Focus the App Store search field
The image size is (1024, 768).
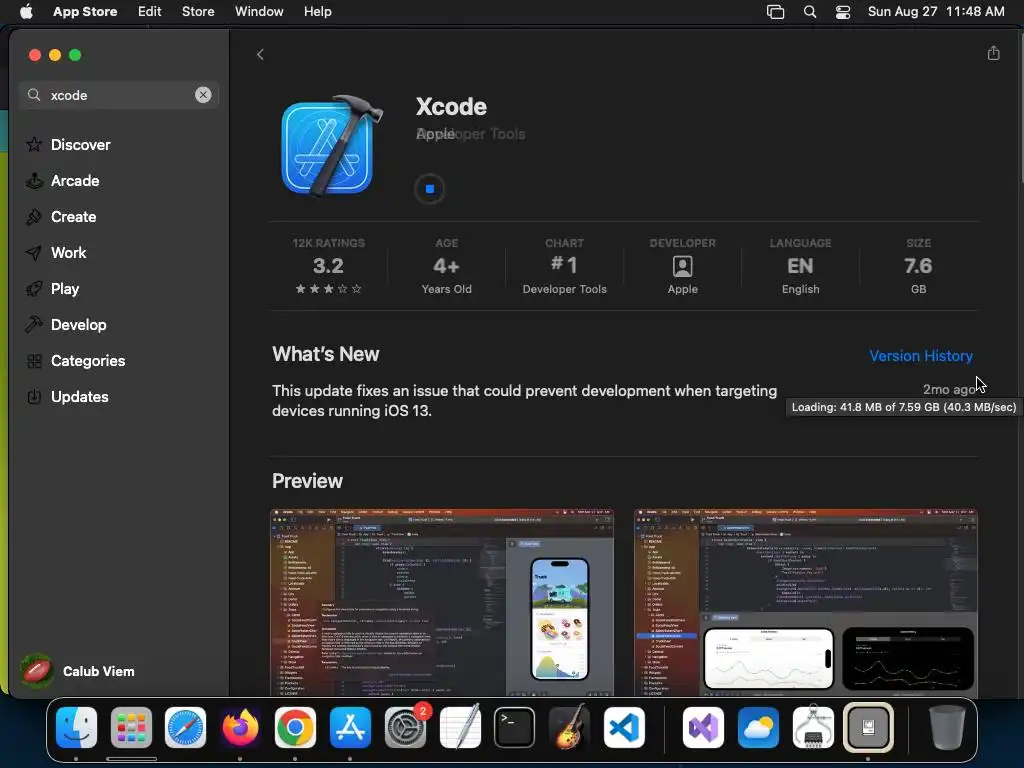point(119,95)
